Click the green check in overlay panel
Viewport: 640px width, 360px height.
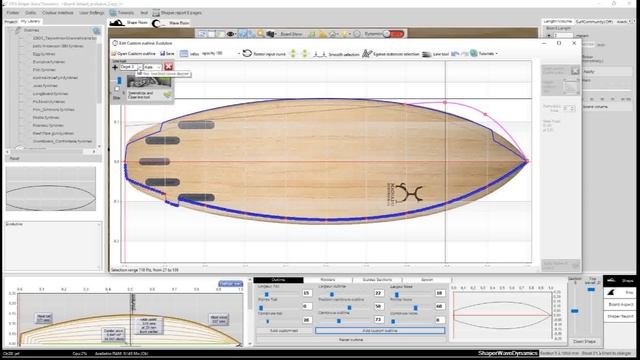(x=167, y=95)
